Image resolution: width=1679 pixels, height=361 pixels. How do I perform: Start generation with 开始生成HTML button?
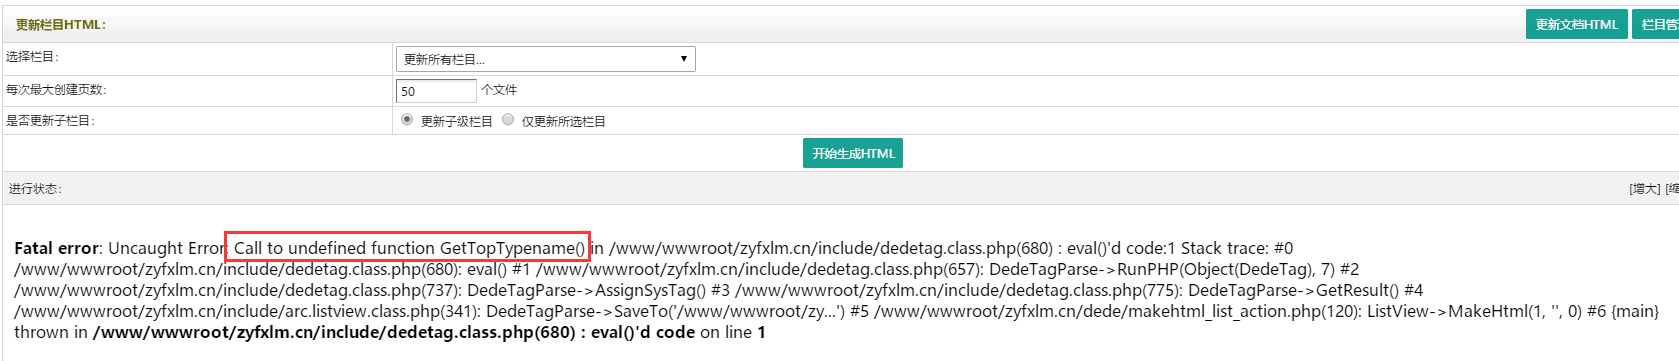pyautogui.click(x=853, y=153)
